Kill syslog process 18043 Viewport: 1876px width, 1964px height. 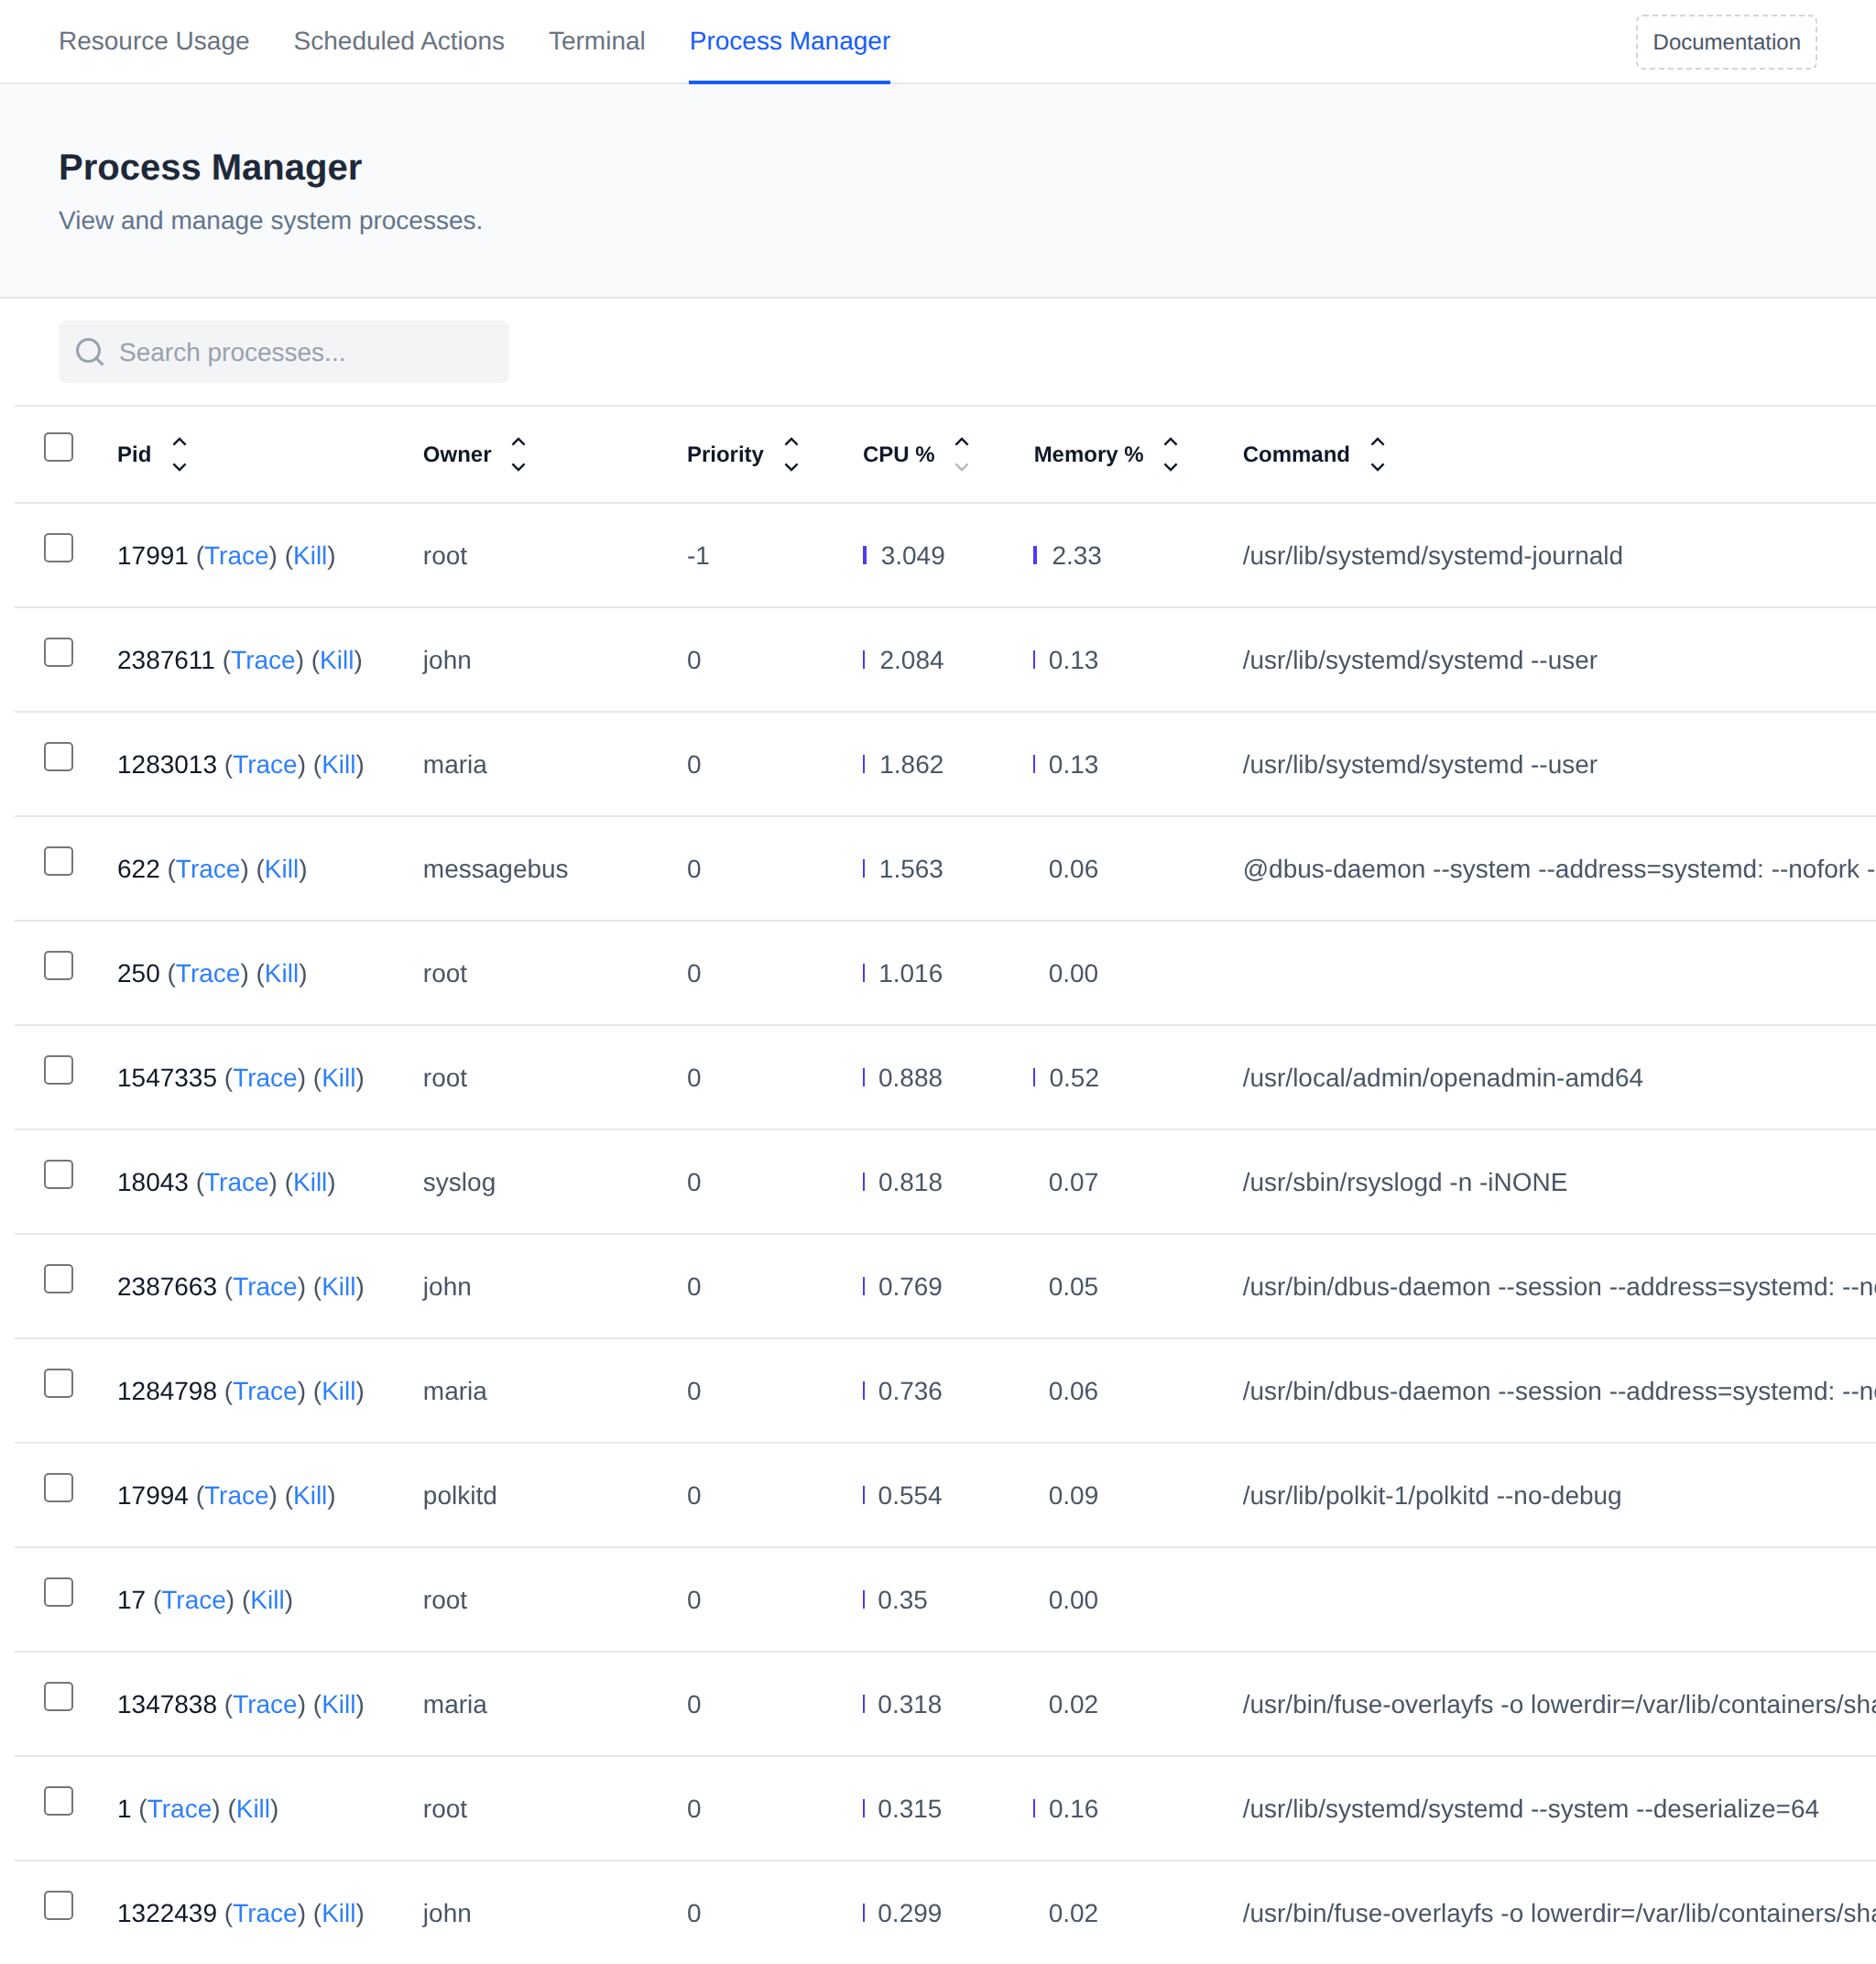click(x=310, y=1182)
